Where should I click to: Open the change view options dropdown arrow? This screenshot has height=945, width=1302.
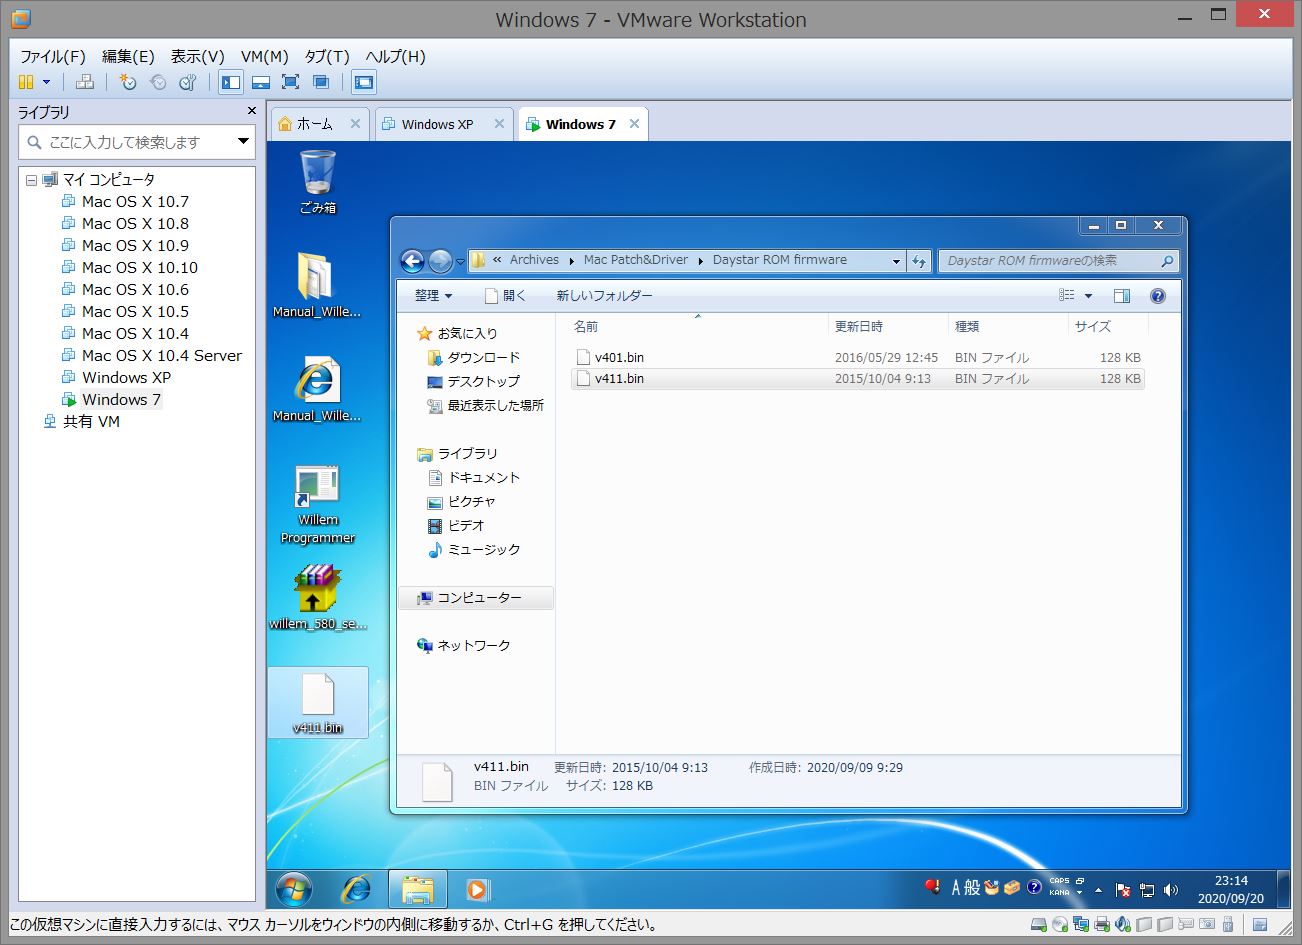tap(1088, 296)
